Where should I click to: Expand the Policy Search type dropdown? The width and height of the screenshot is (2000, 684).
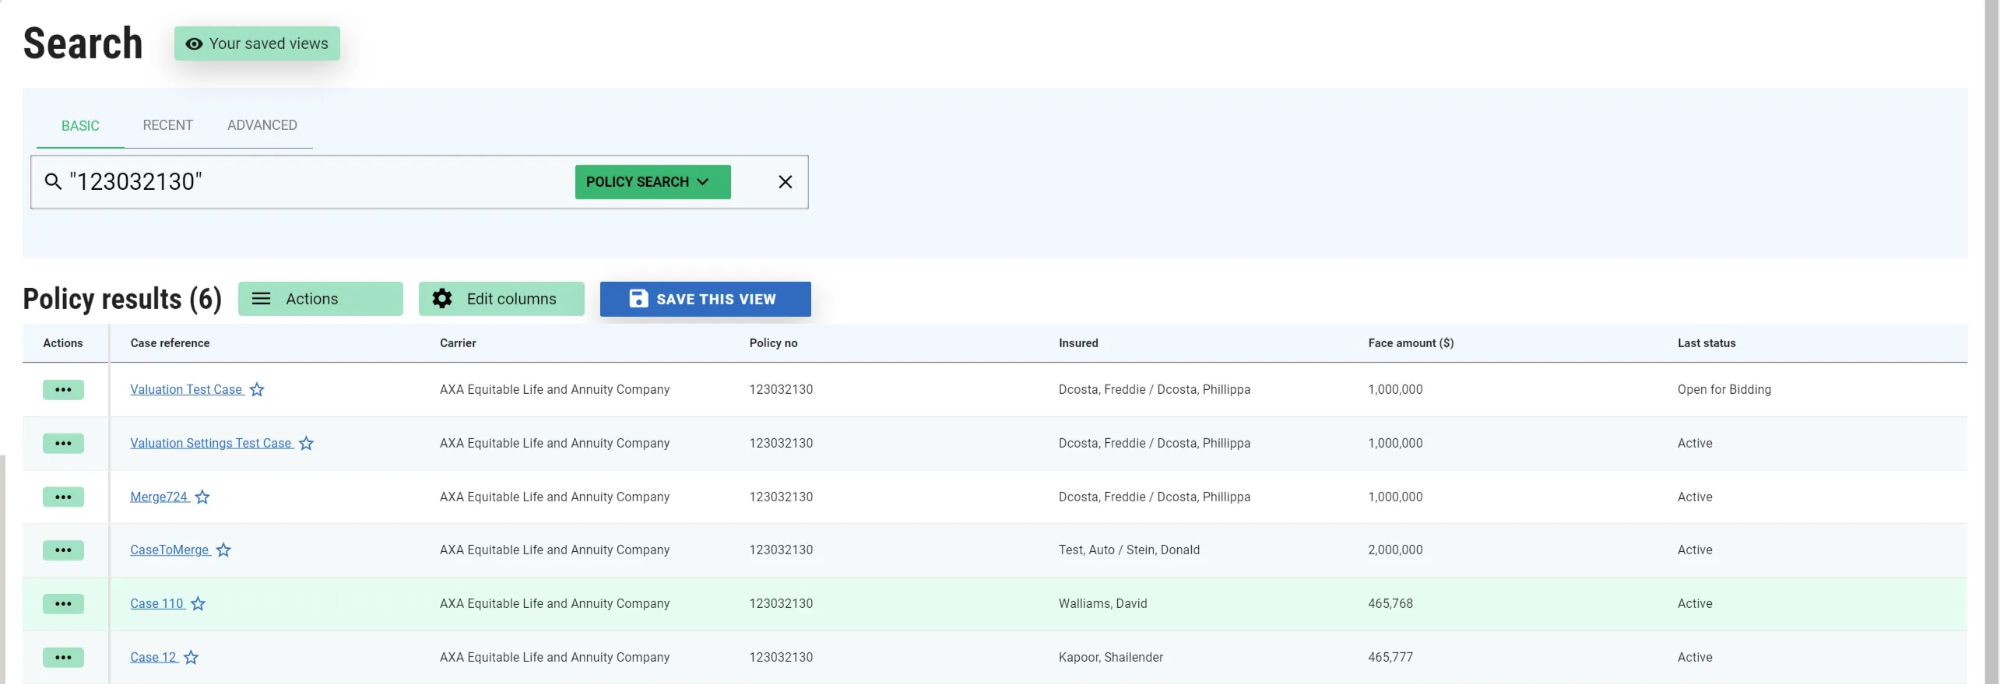tap(652, 182)
